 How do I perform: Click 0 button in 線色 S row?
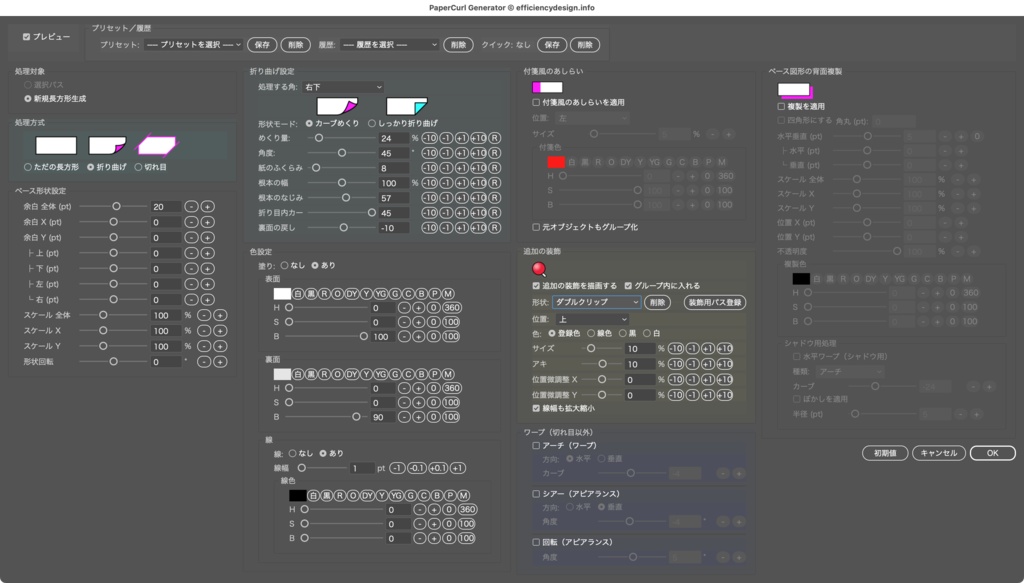[x=449, y=524]
